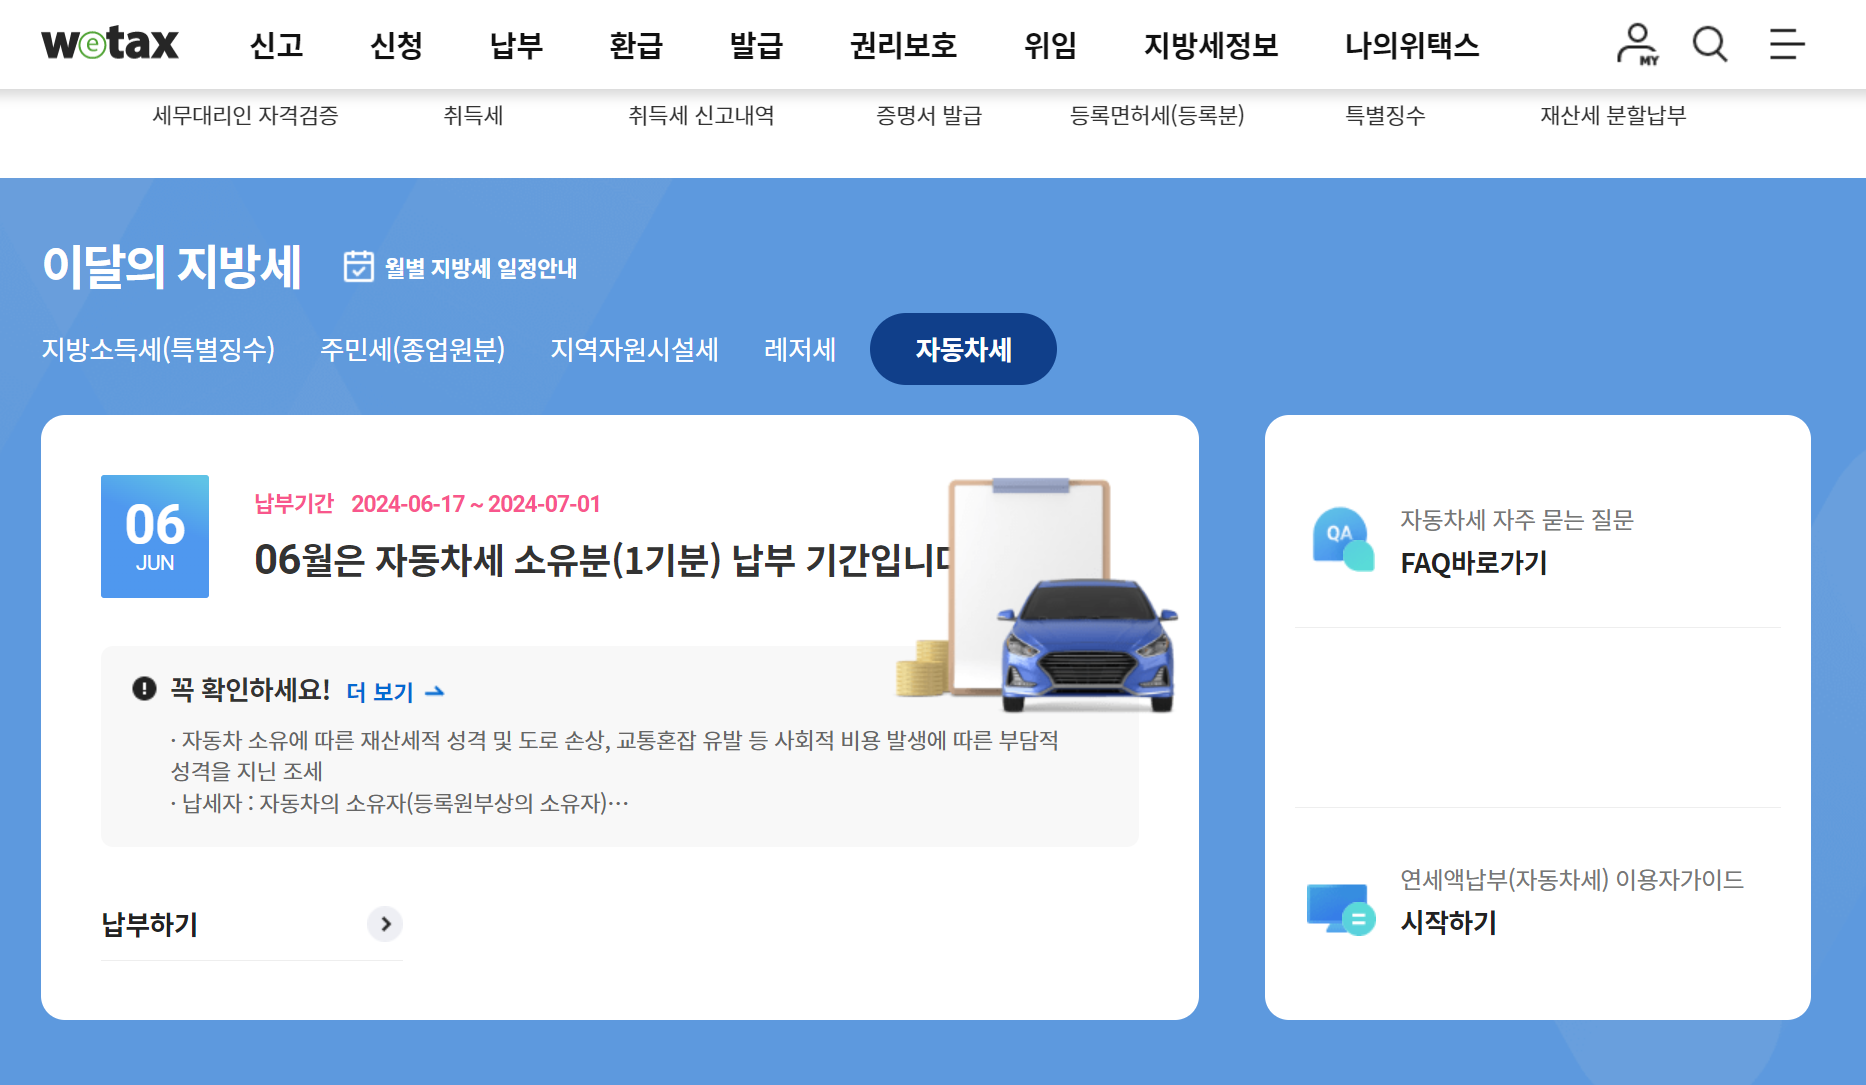Go to 증명서 발급
The height and width of the screenshot is (1085, 1866).
(929, 115)
